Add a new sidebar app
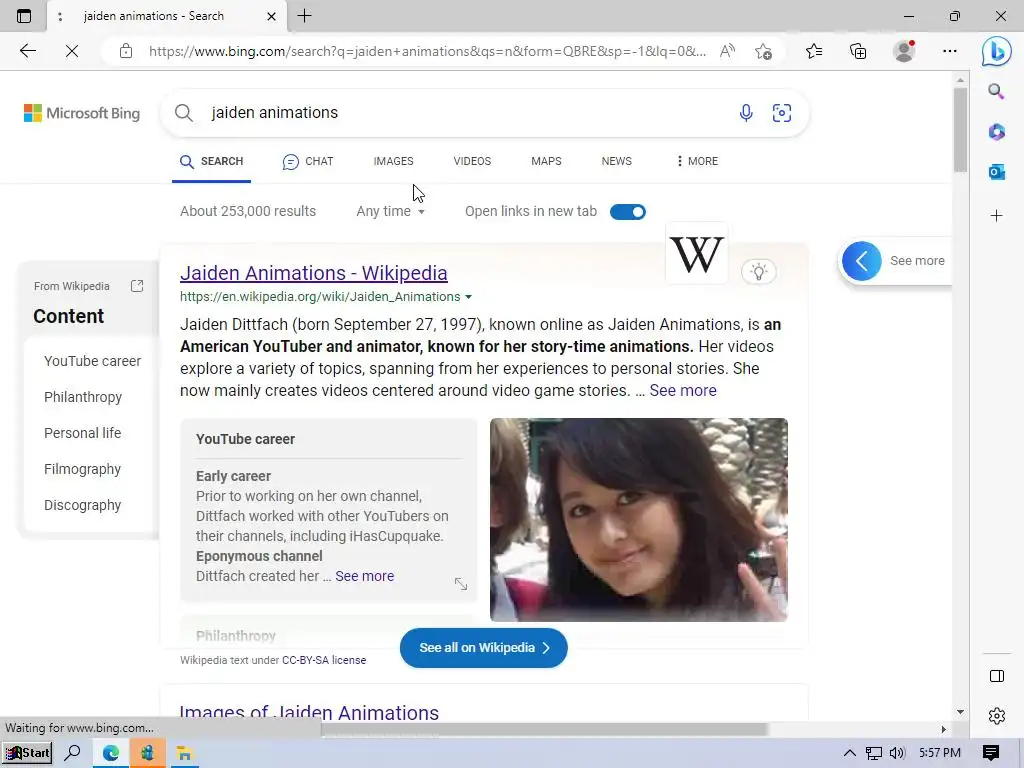Screen dimensions: 1024x768 click(996, 216)
